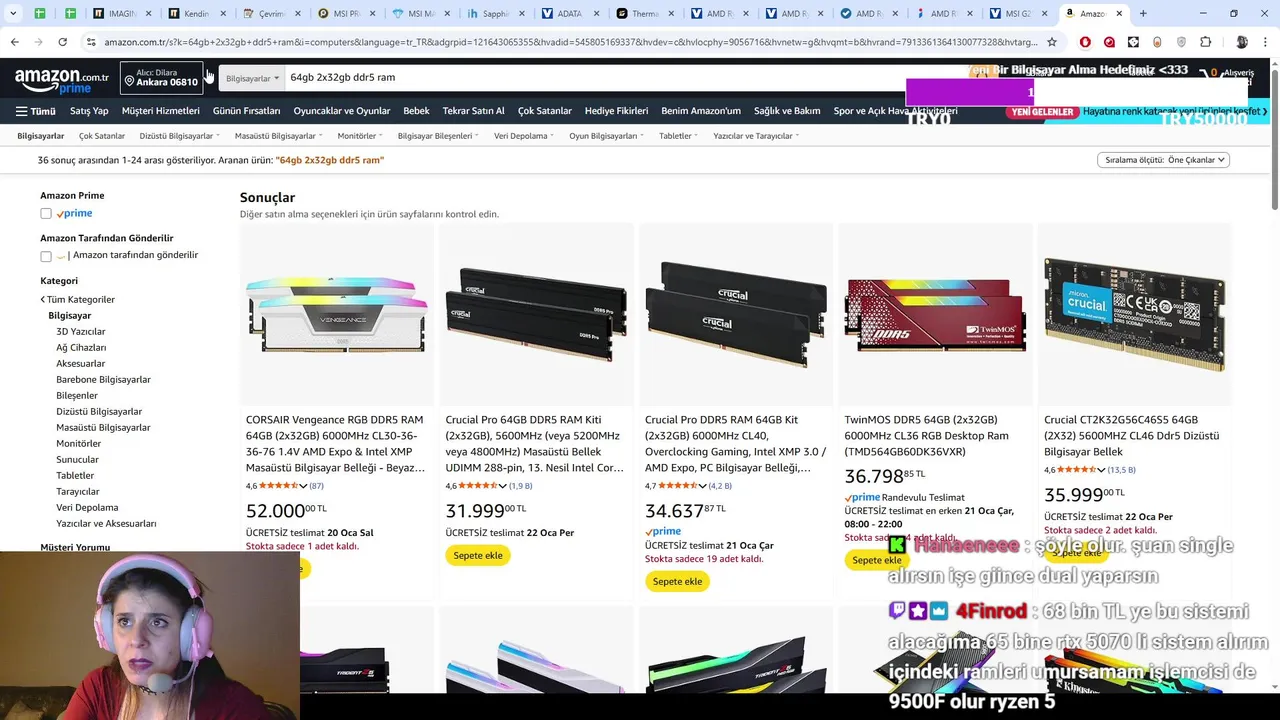Reload the page with the refresh icon
Viewport: 1280px width, 720px height.
(62, 42)
